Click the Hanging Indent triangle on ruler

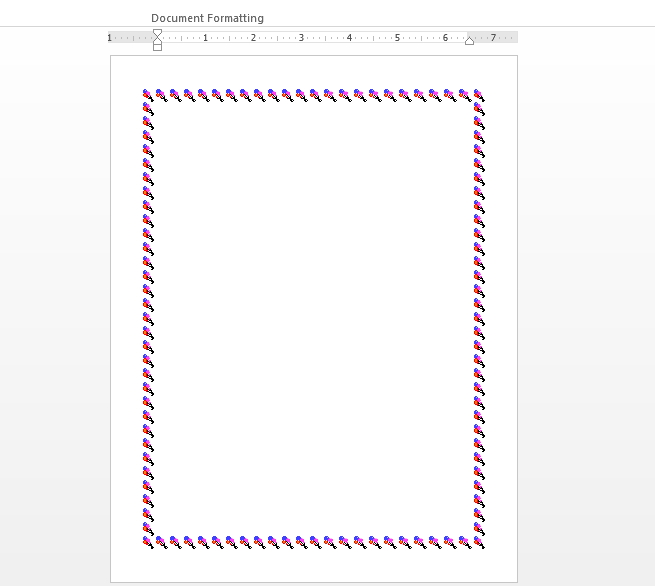tap(157, 41)
